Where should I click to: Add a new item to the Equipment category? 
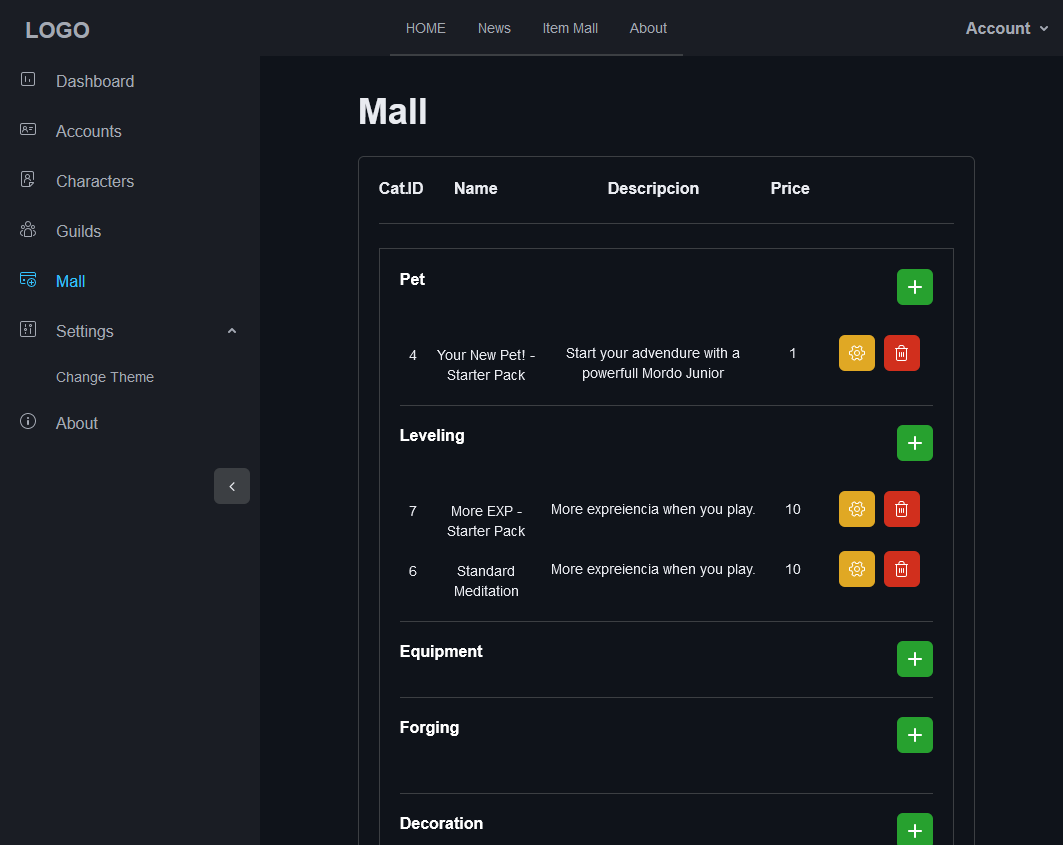(x=914, y=658)
